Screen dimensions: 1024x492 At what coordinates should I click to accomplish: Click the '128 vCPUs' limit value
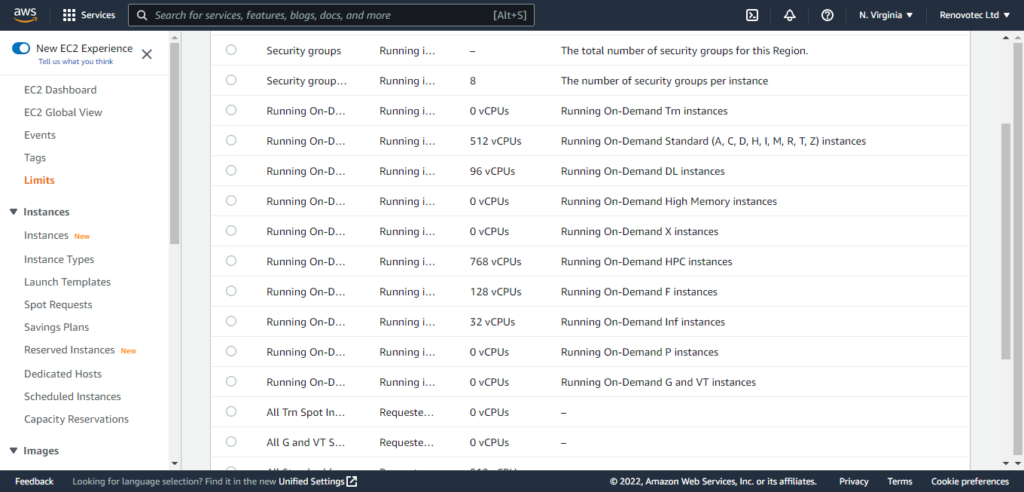coord(496,291)
